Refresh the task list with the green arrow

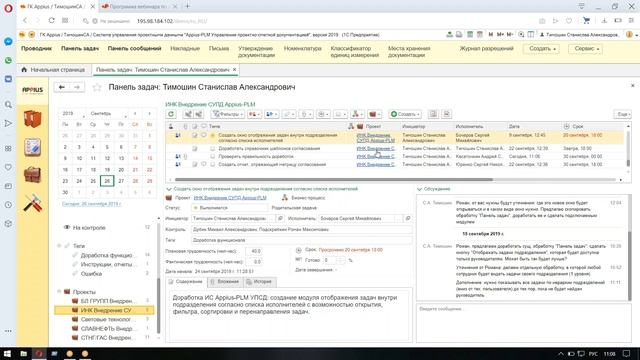coord(171,114)
